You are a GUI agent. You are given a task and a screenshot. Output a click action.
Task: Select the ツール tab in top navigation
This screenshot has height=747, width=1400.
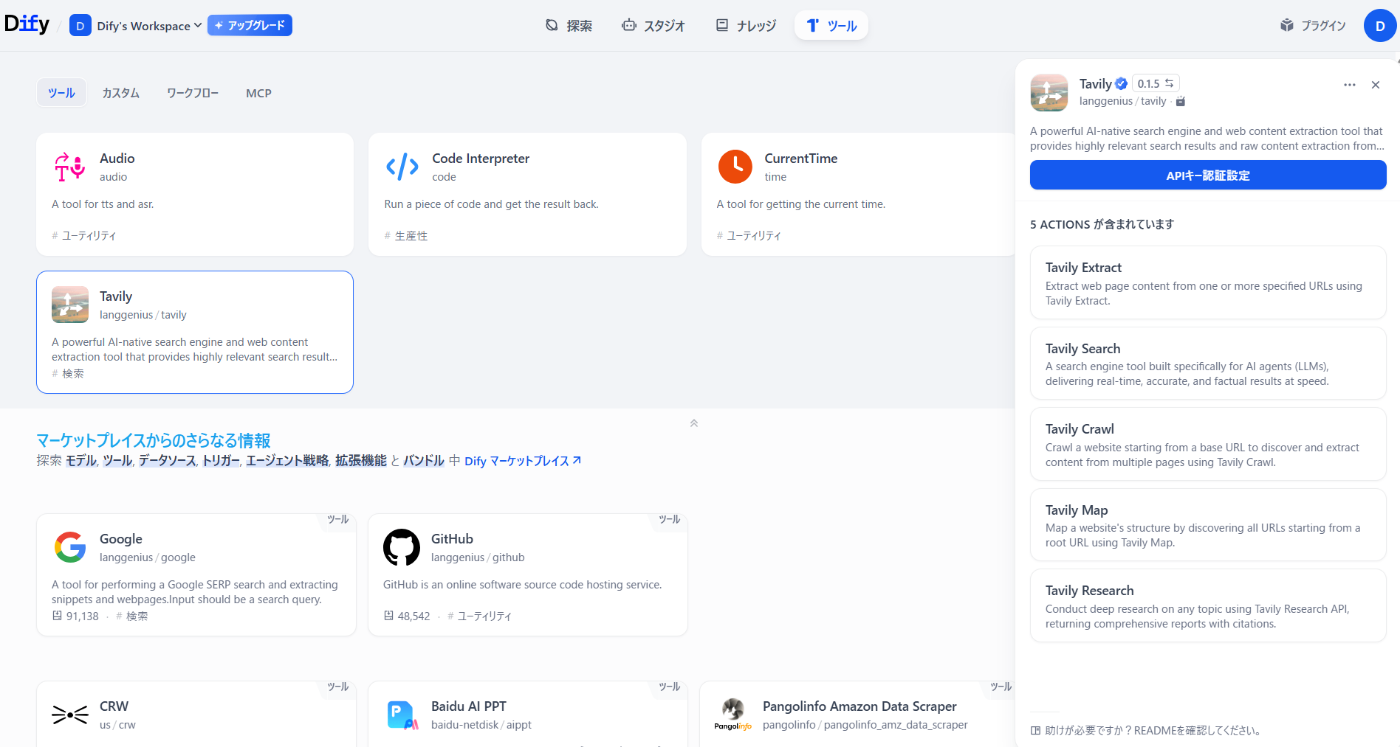pos(831,25)
